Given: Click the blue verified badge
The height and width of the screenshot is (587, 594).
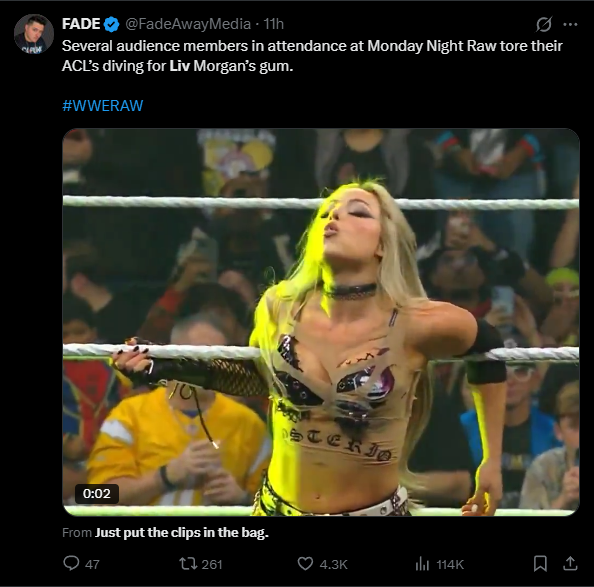Looking at the screenshot, I should [x=111, y=24].
